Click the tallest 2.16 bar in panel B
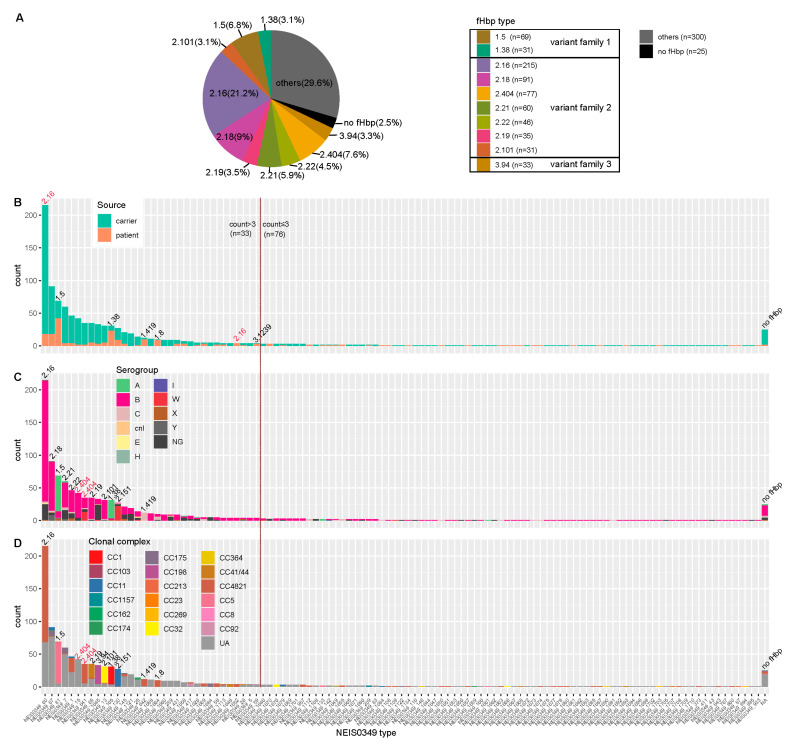791x745 pixels. click(x=45, y=275)
